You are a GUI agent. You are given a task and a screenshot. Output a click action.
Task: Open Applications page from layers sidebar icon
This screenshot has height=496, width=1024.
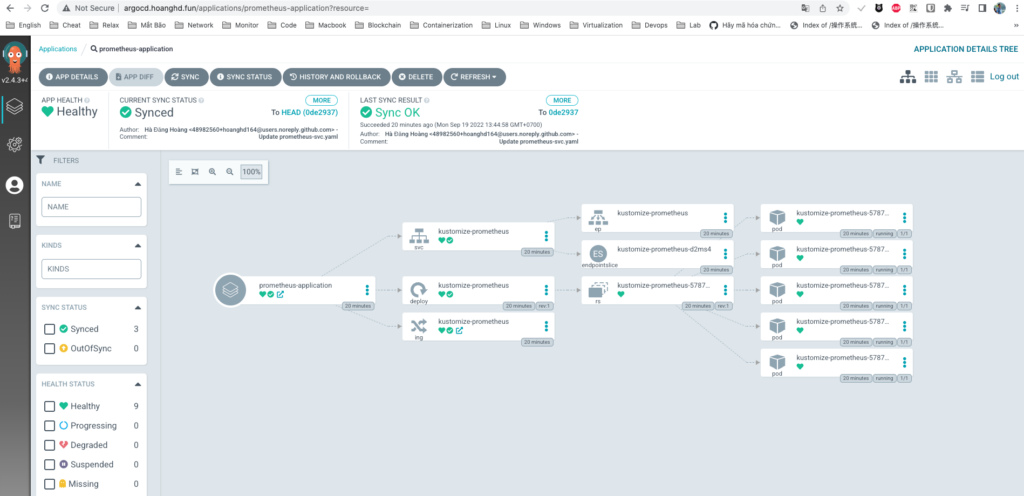[14, 107]
